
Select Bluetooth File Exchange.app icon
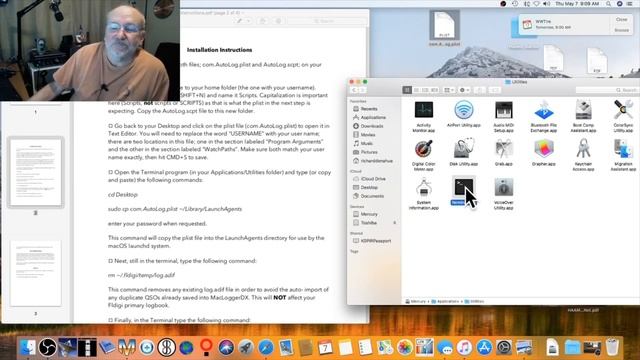click(543, 110)
